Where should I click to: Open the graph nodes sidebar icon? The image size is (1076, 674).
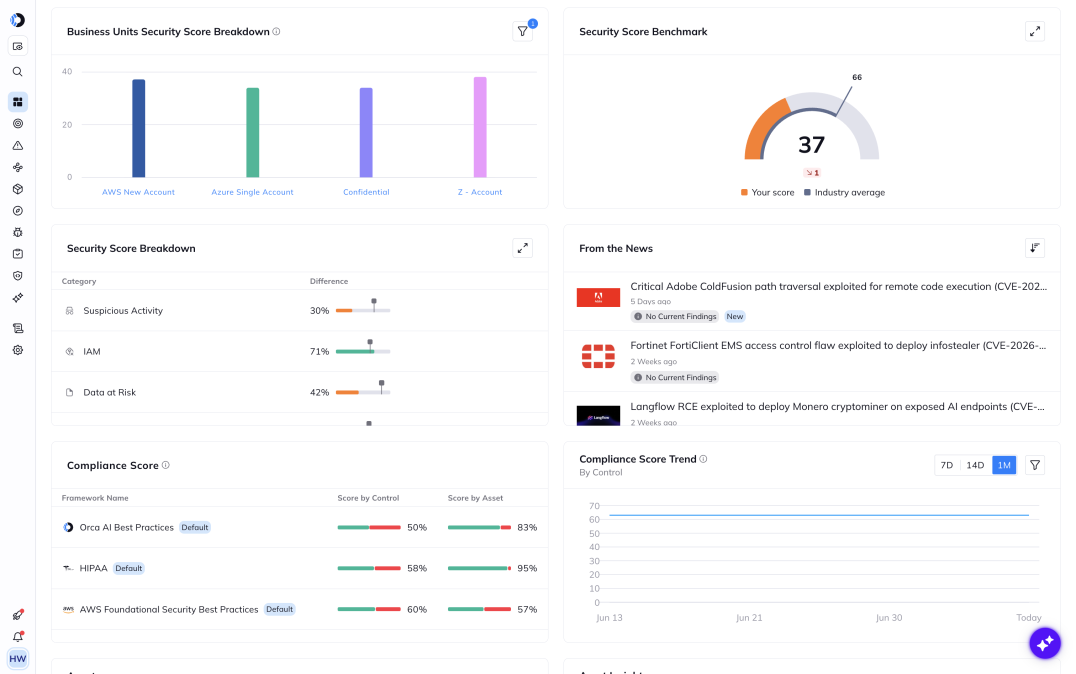[x=18, y=167]
